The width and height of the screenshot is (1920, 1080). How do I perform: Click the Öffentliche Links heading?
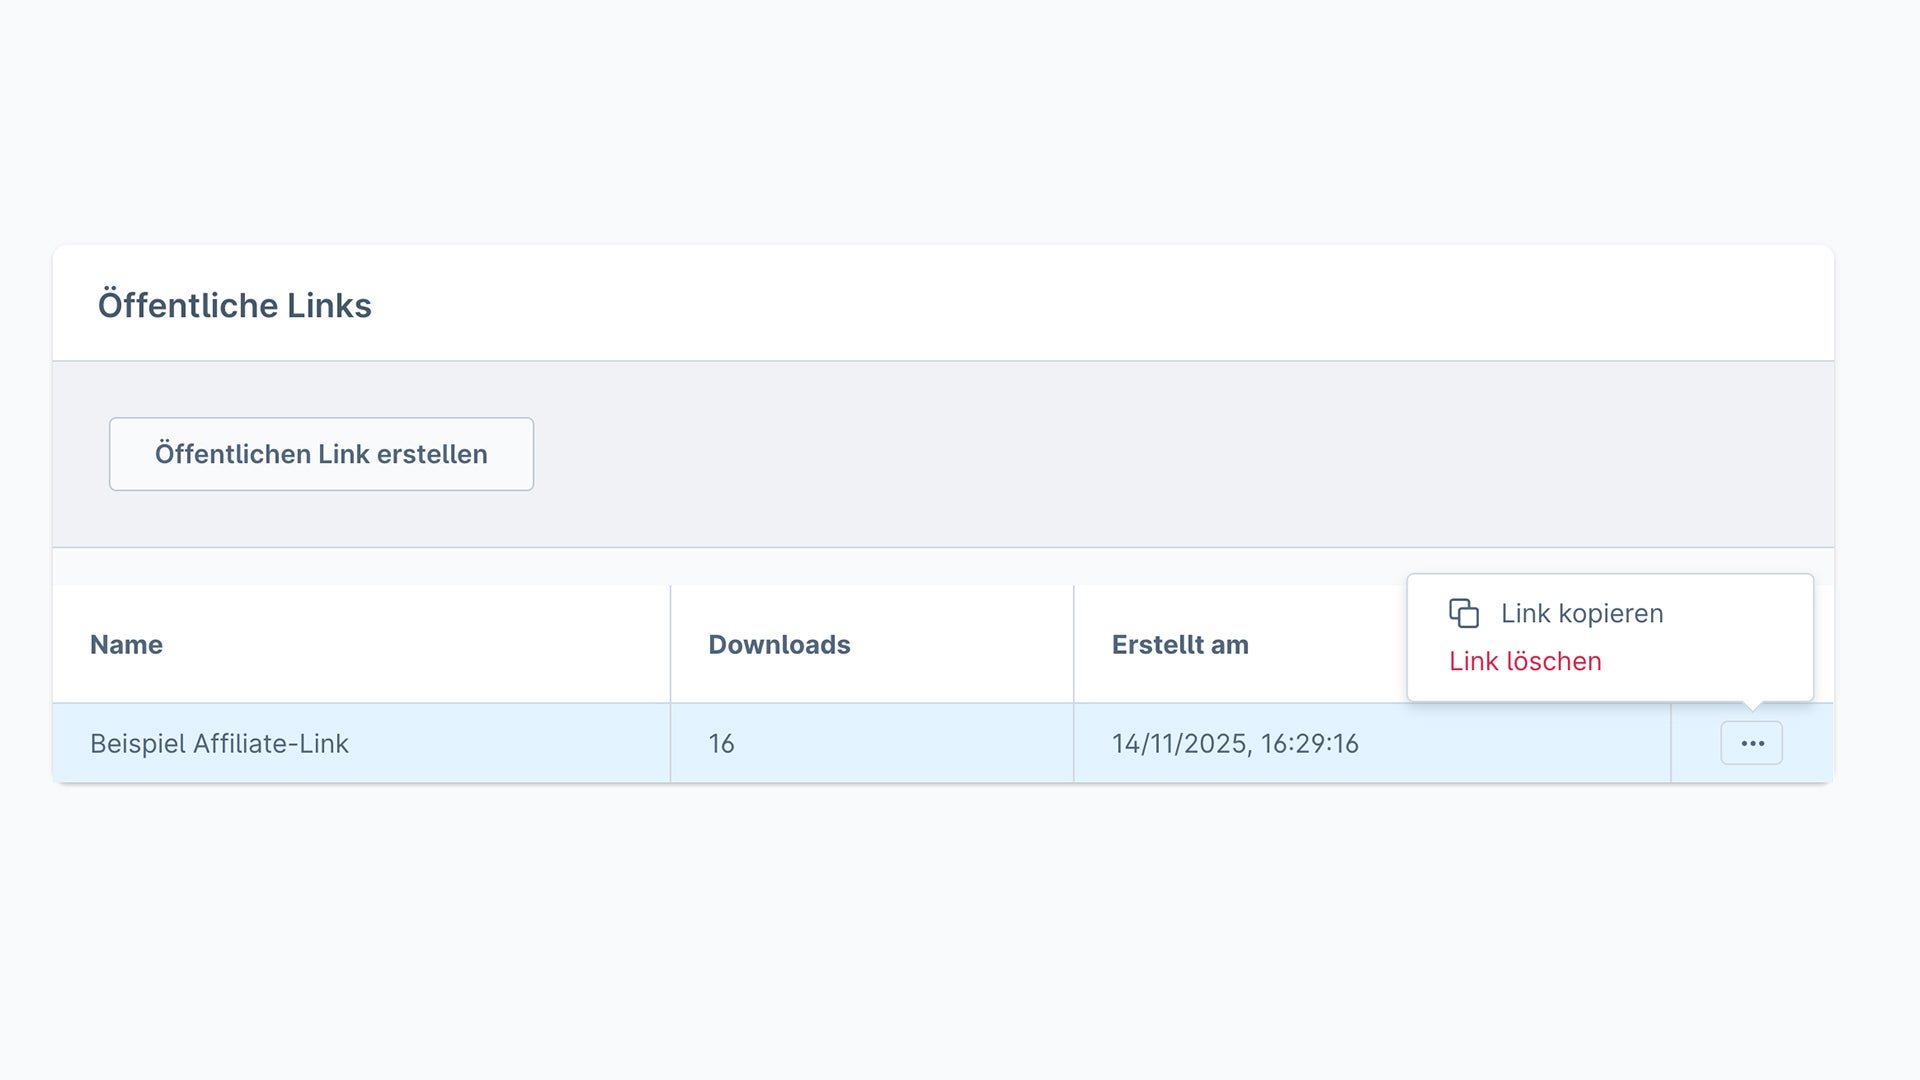pyautogui.click(x=234, y=305)
